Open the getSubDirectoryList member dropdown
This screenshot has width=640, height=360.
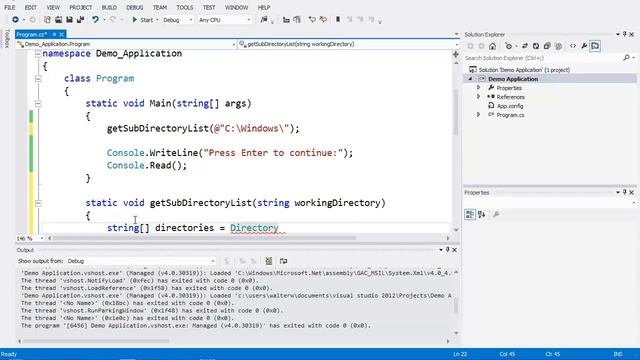click(x=348, y=44)
